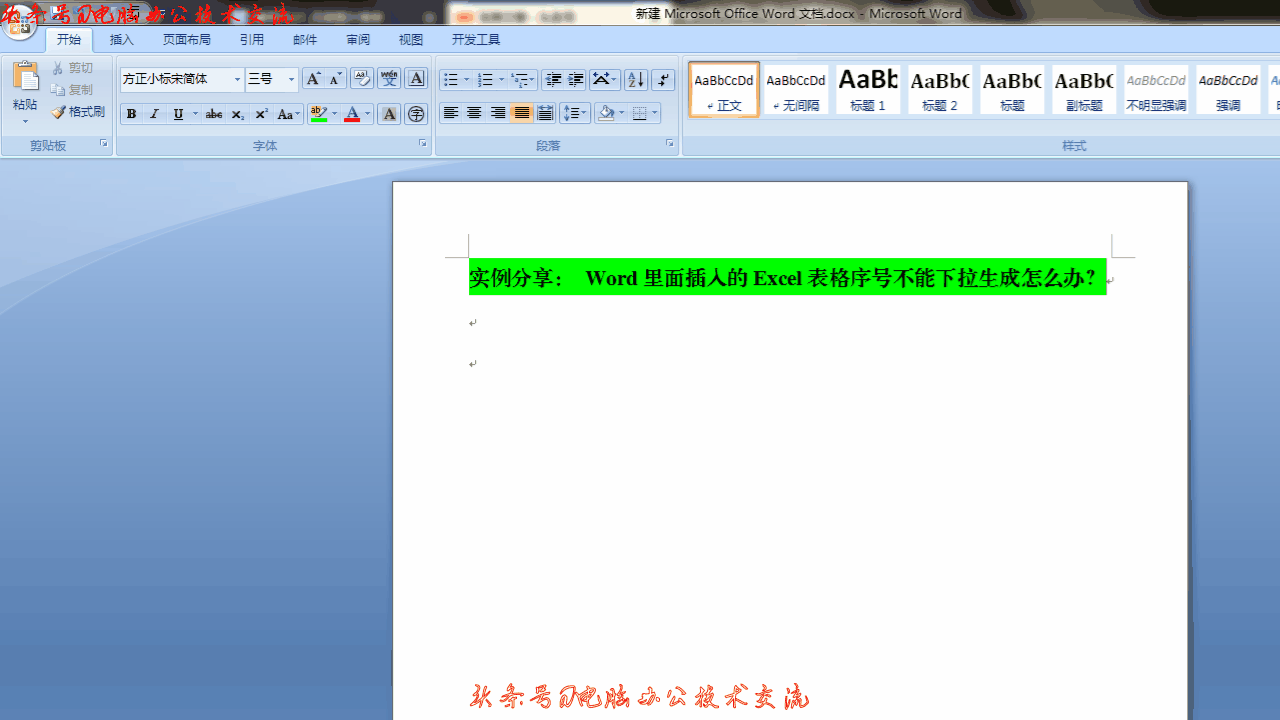Image resolution: width=1280 pixels, height=720 pixels.
Task: Click the Character Shading icon
Action: 389,114
